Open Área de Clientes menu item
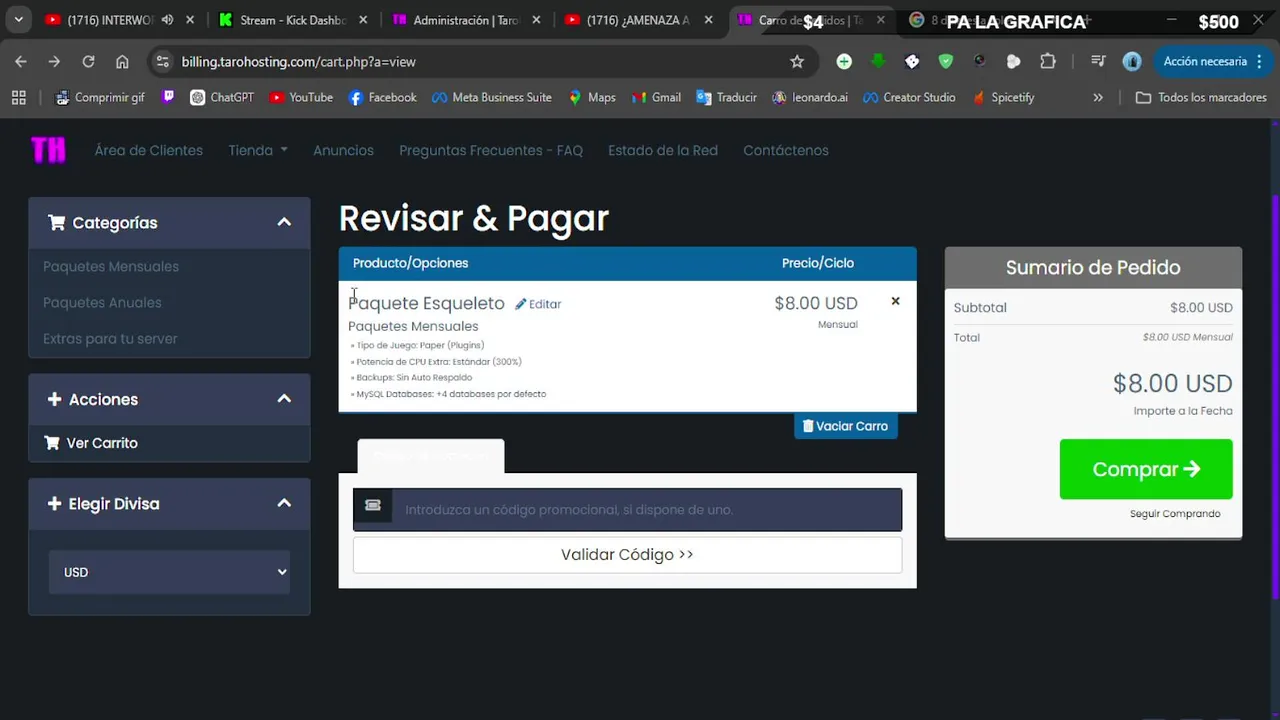This screenshot has width=1280, height=720. click(149, 150)
